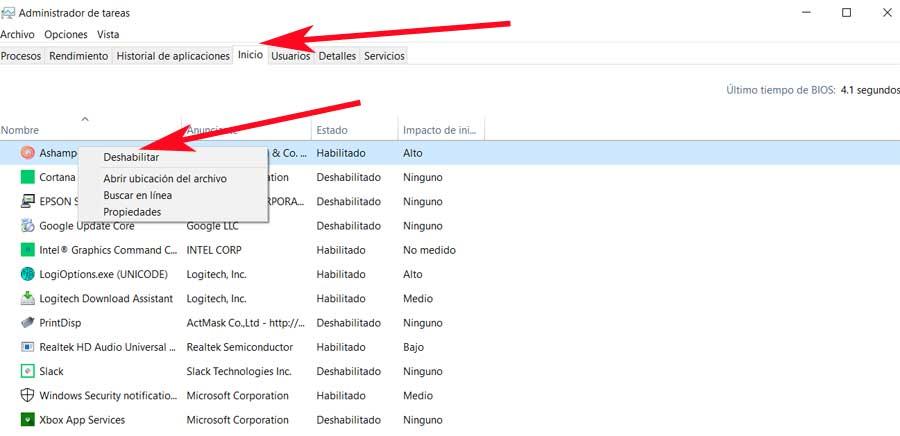Click the sort arrow above Nombre
Screen dimensions: 900x436
[85, 119]
